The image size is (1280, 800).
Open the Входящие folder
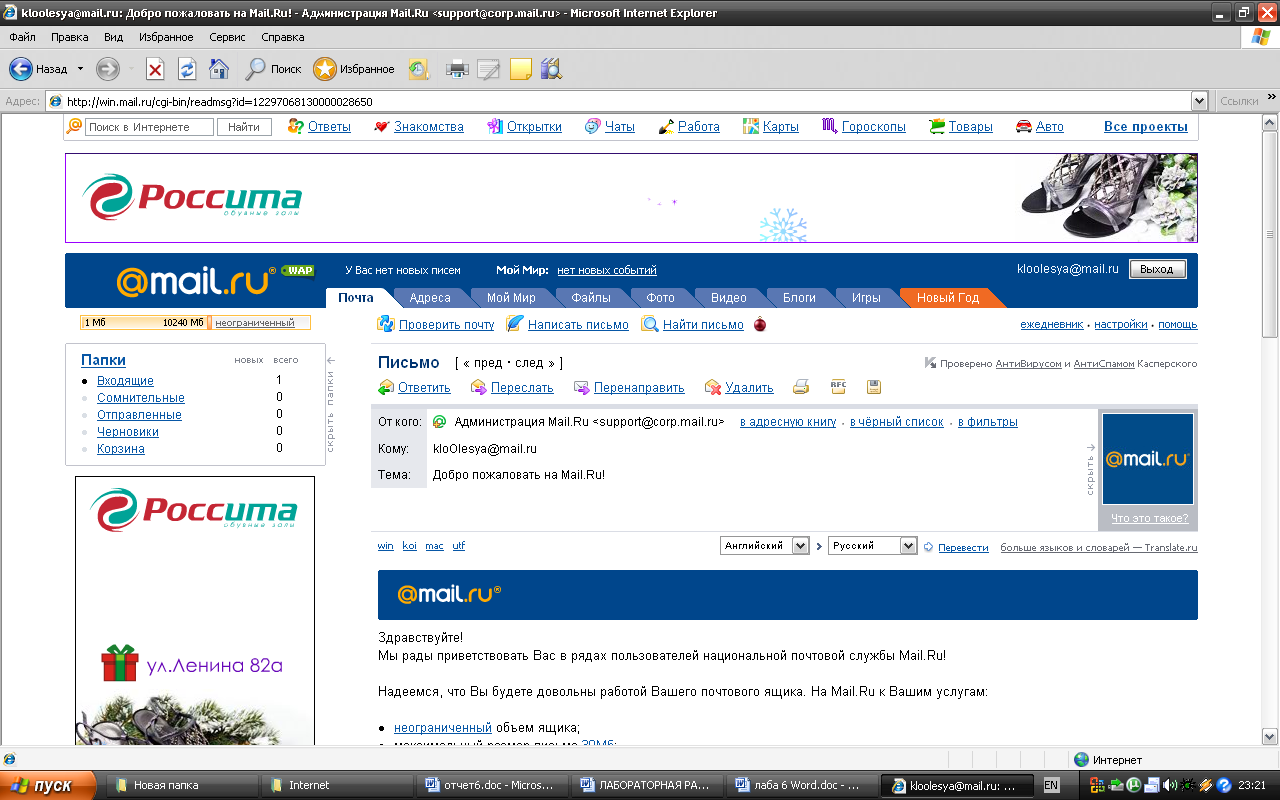pyautogui.click(x=125, y=381)
